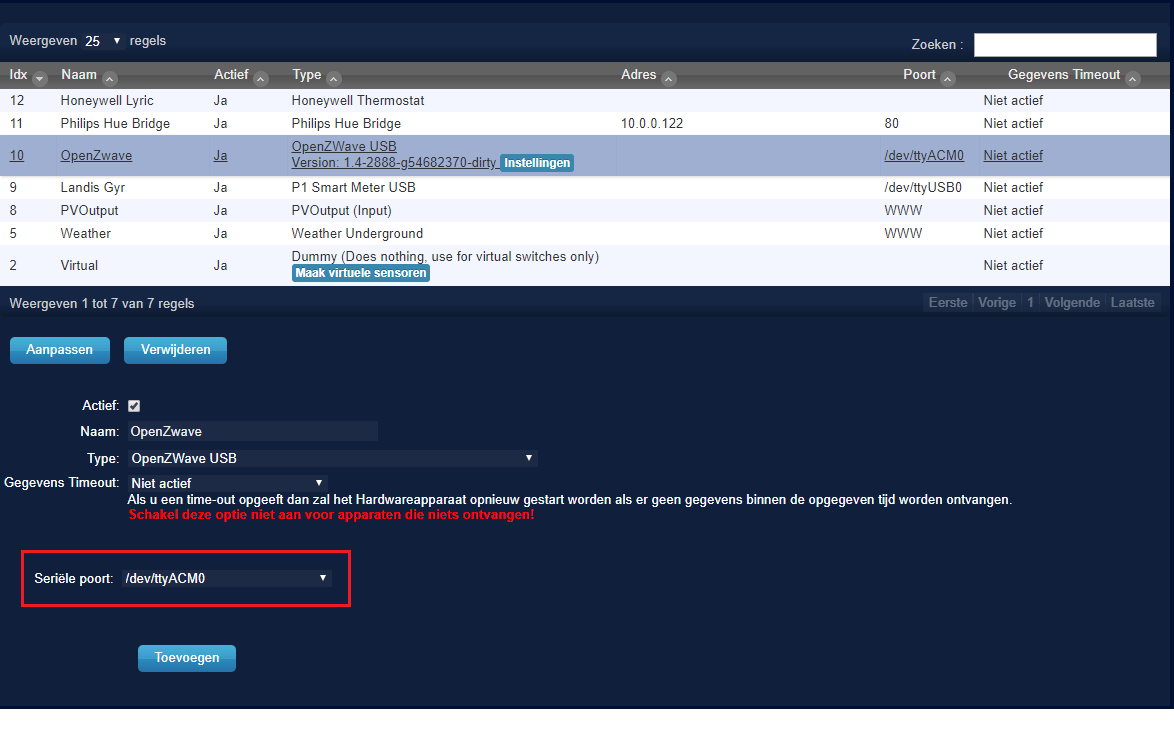This screenshot has width=1174, height=735.
Task: Click the Naam input field
Action: [x=252, y=431]
